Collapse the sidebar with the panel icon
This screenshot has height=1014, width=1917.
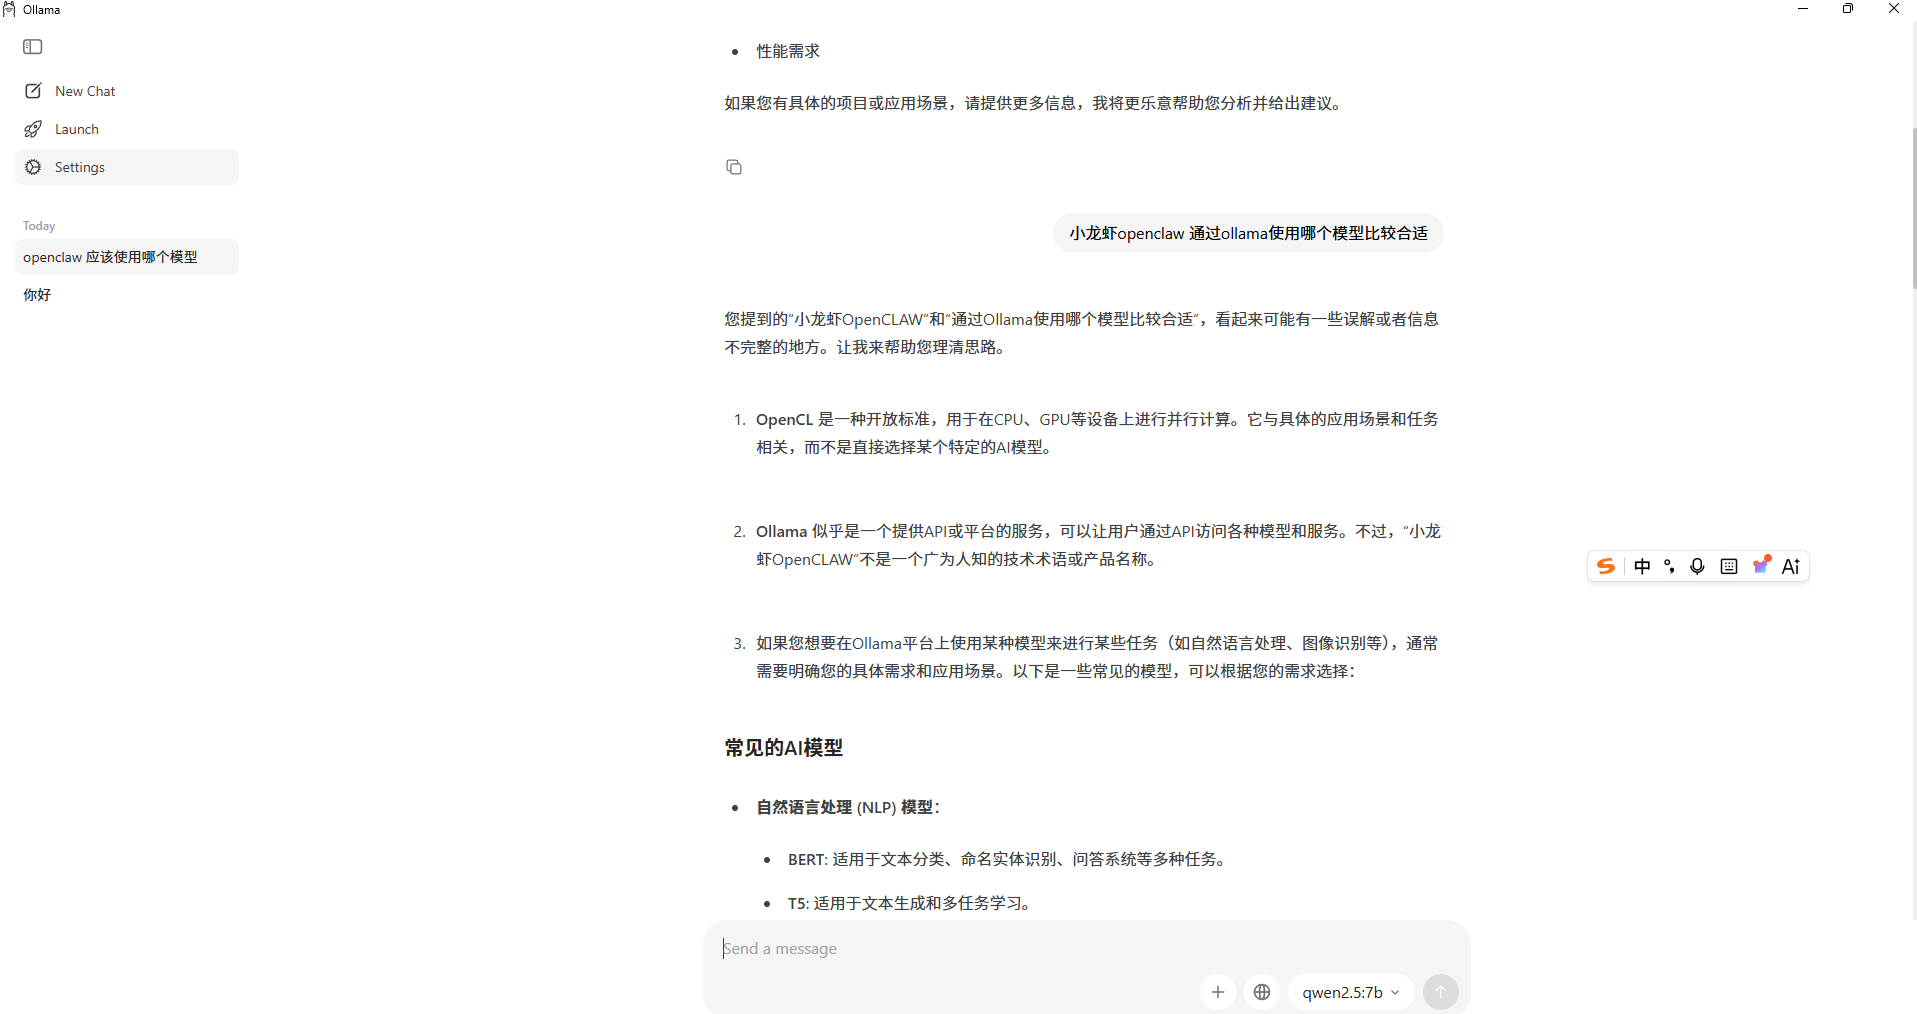[x=33, y=47]
